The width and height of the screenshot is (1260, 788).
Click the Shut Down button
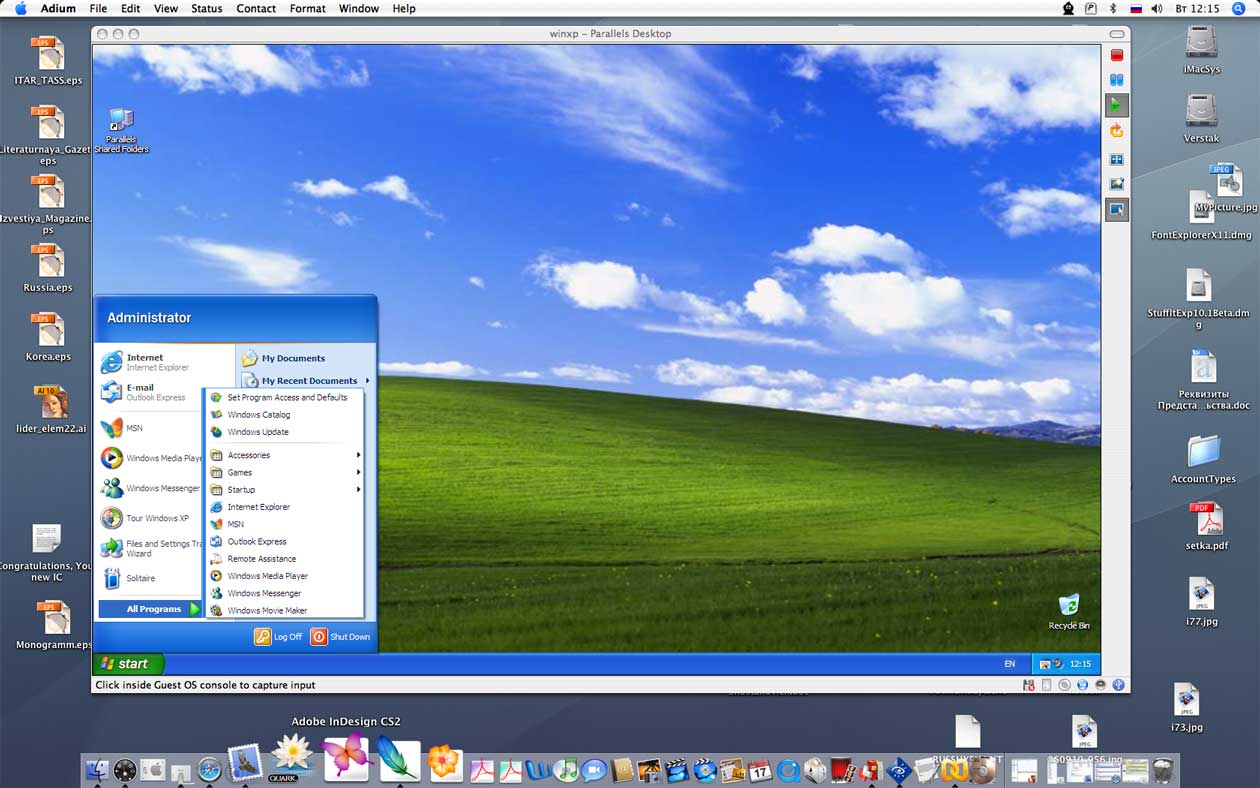pos(340,636)
